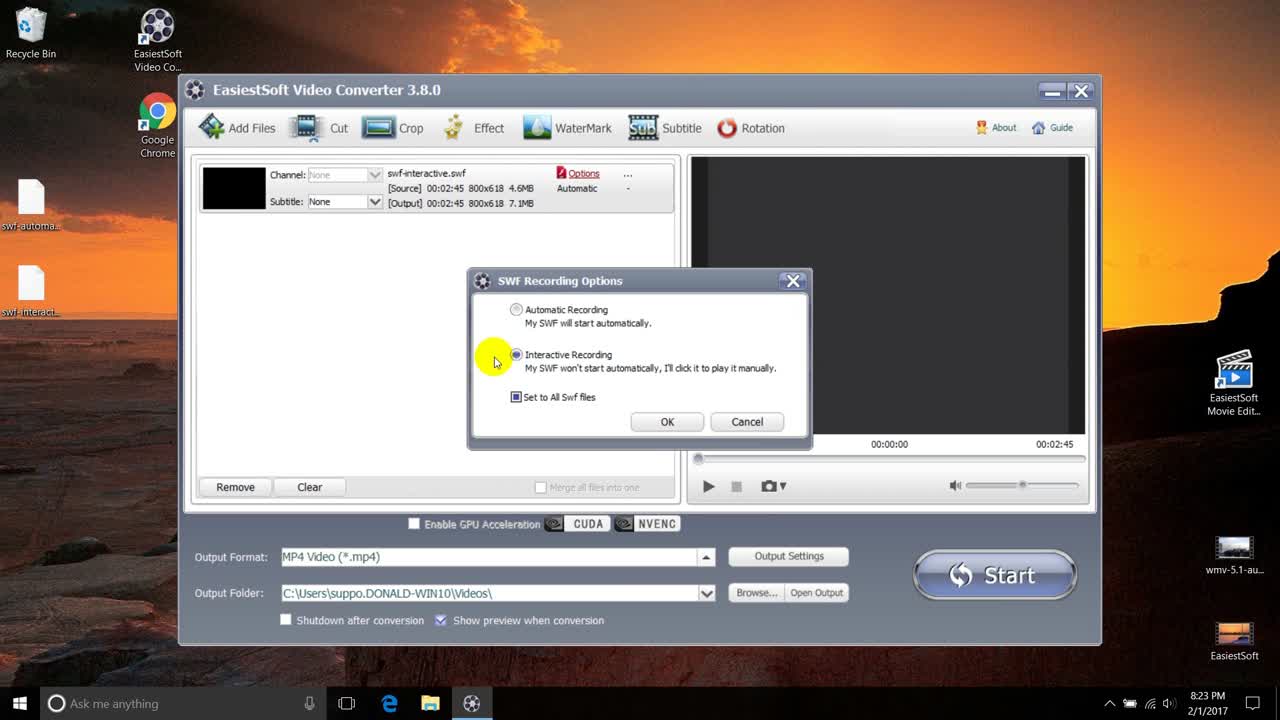The image size is (1280, 720).
Task: Play the preview video
Action: [x=708, y=486]
